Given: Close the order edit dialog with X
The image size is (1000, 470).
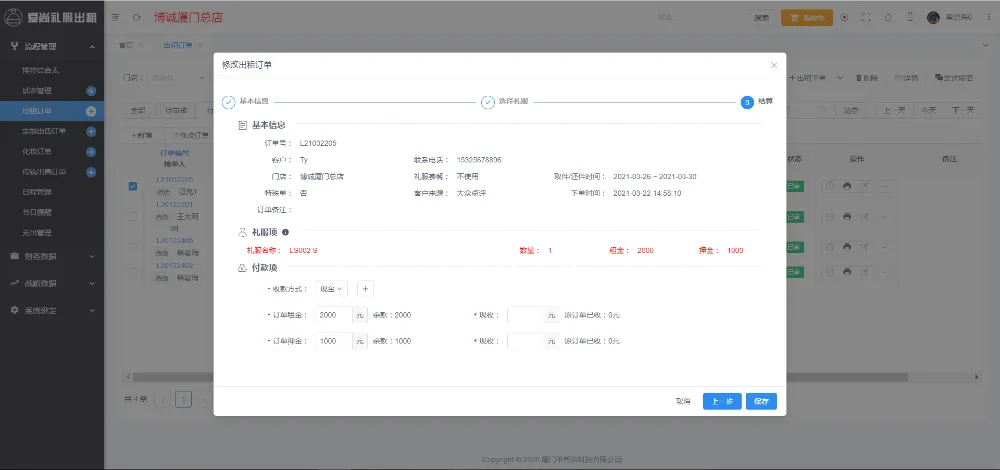Looking at the screenshot, I should tap(773, 65).
